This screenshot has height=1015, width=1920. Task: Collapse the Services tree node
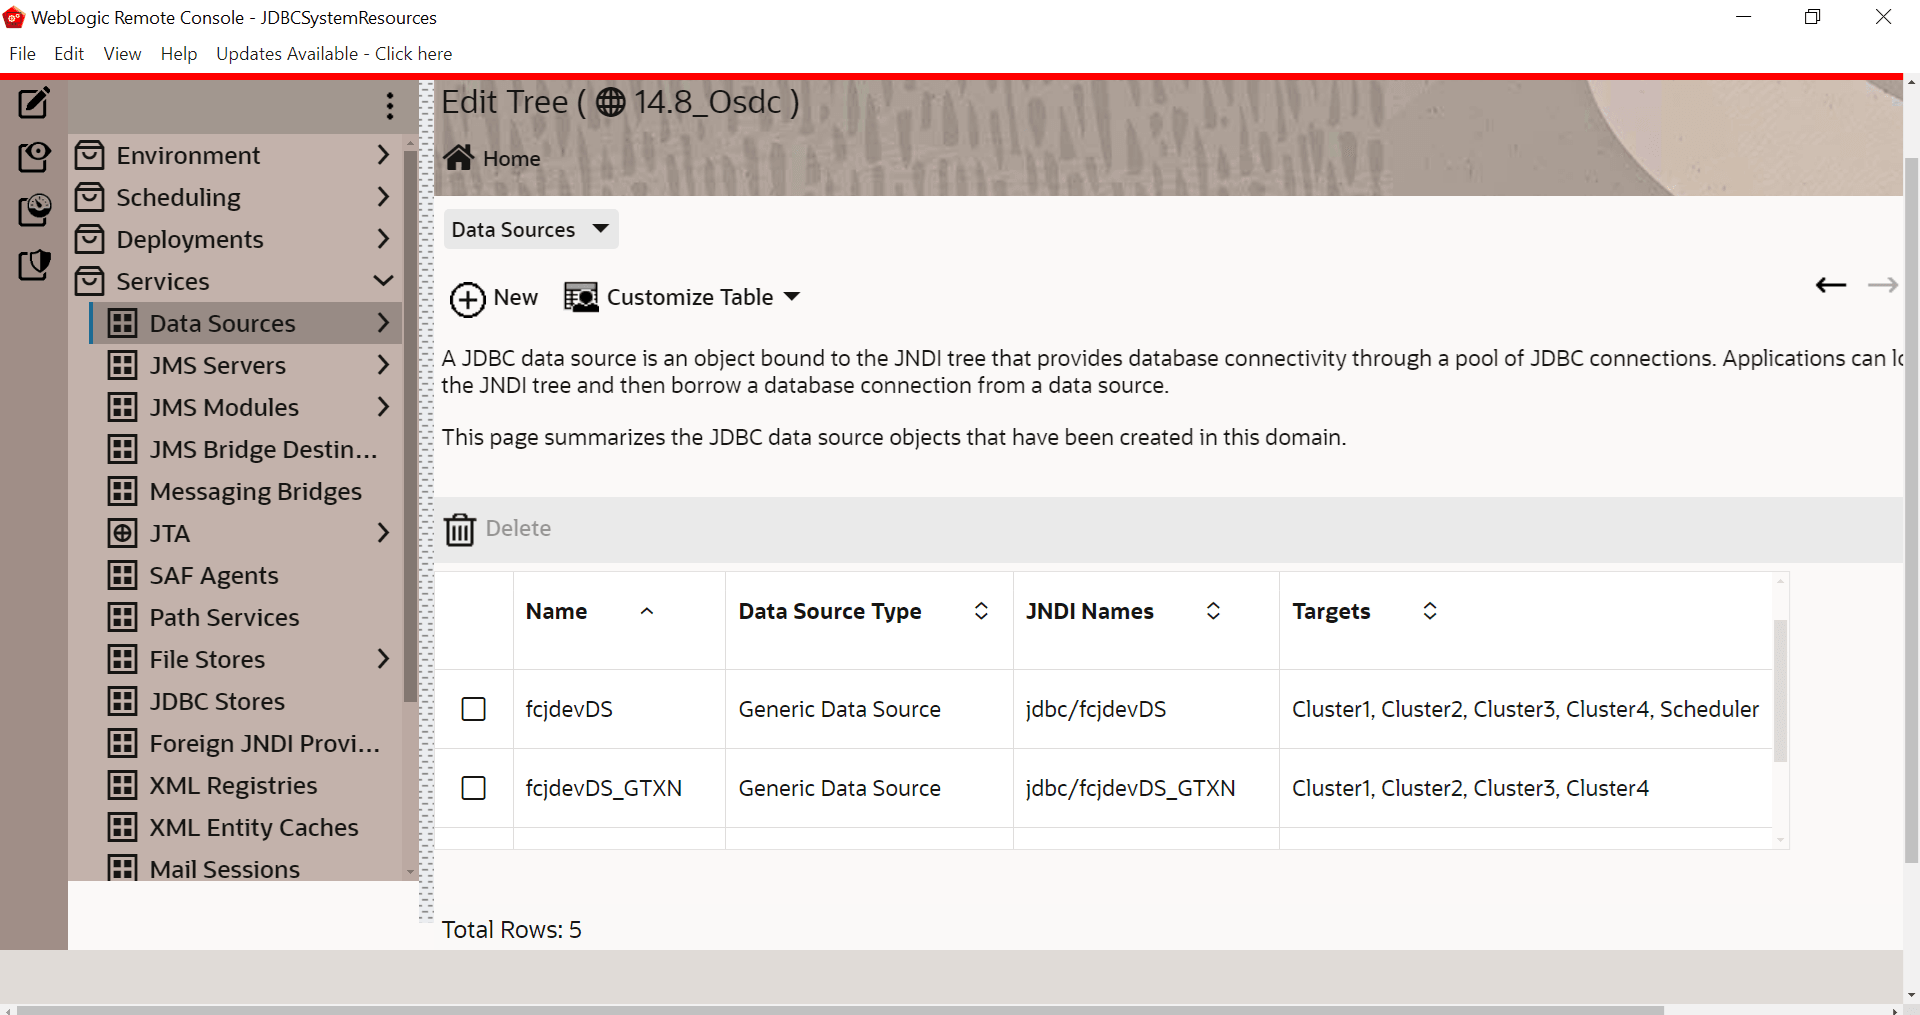point(383,281)
